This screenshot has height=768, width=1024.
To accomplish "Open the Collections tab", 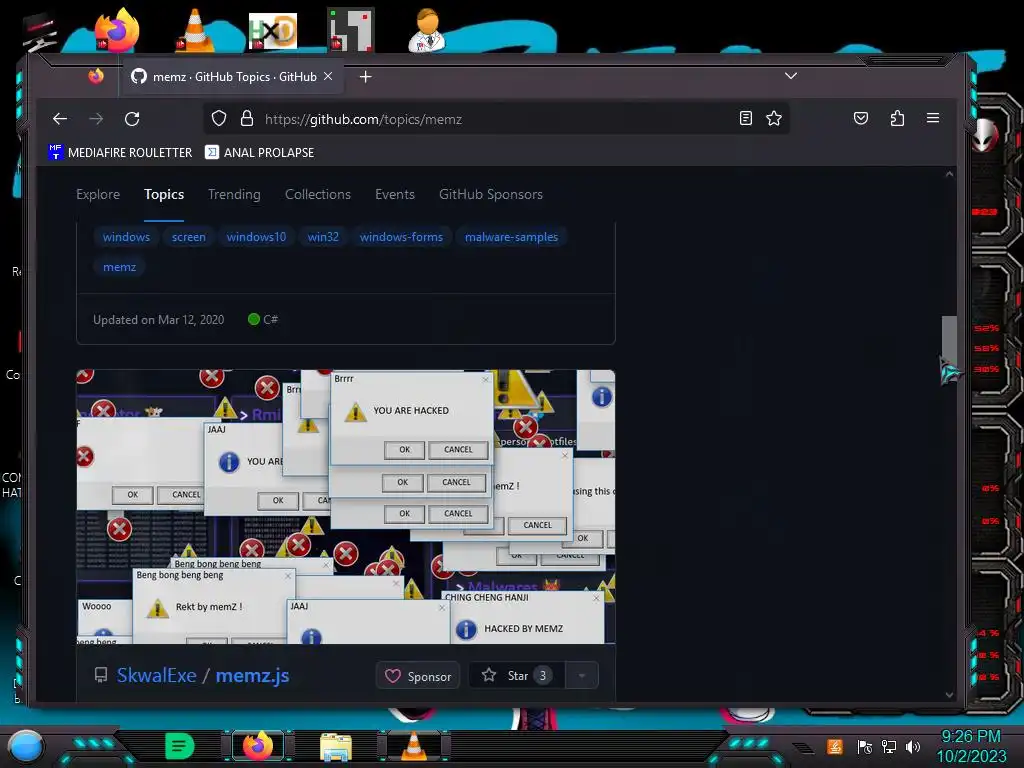I will tap(317, 194).
